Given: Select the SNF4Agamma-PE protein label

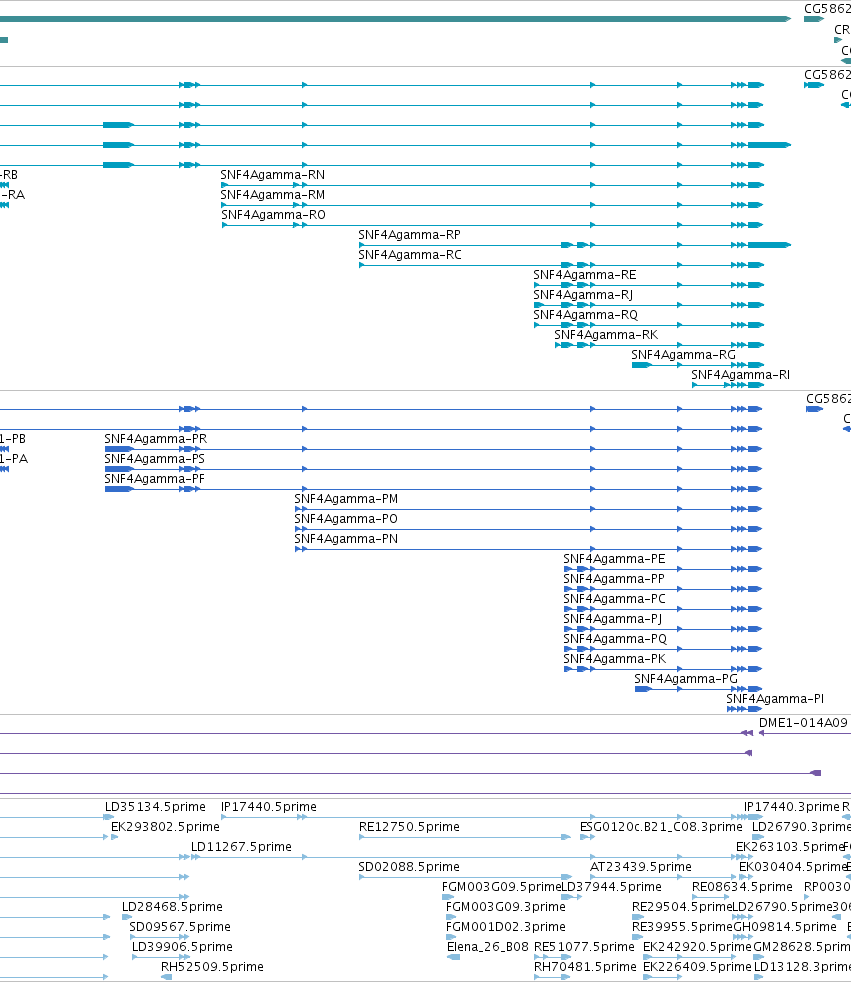Looking at the screenshot, I should (x=614, y=559).
